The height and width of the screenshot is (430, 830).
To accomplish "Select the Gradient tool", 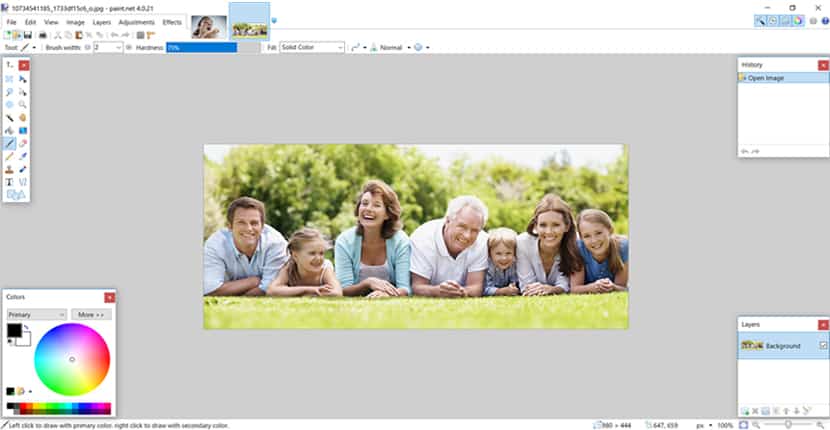I will pyautogui.click(x=23, y=130).
